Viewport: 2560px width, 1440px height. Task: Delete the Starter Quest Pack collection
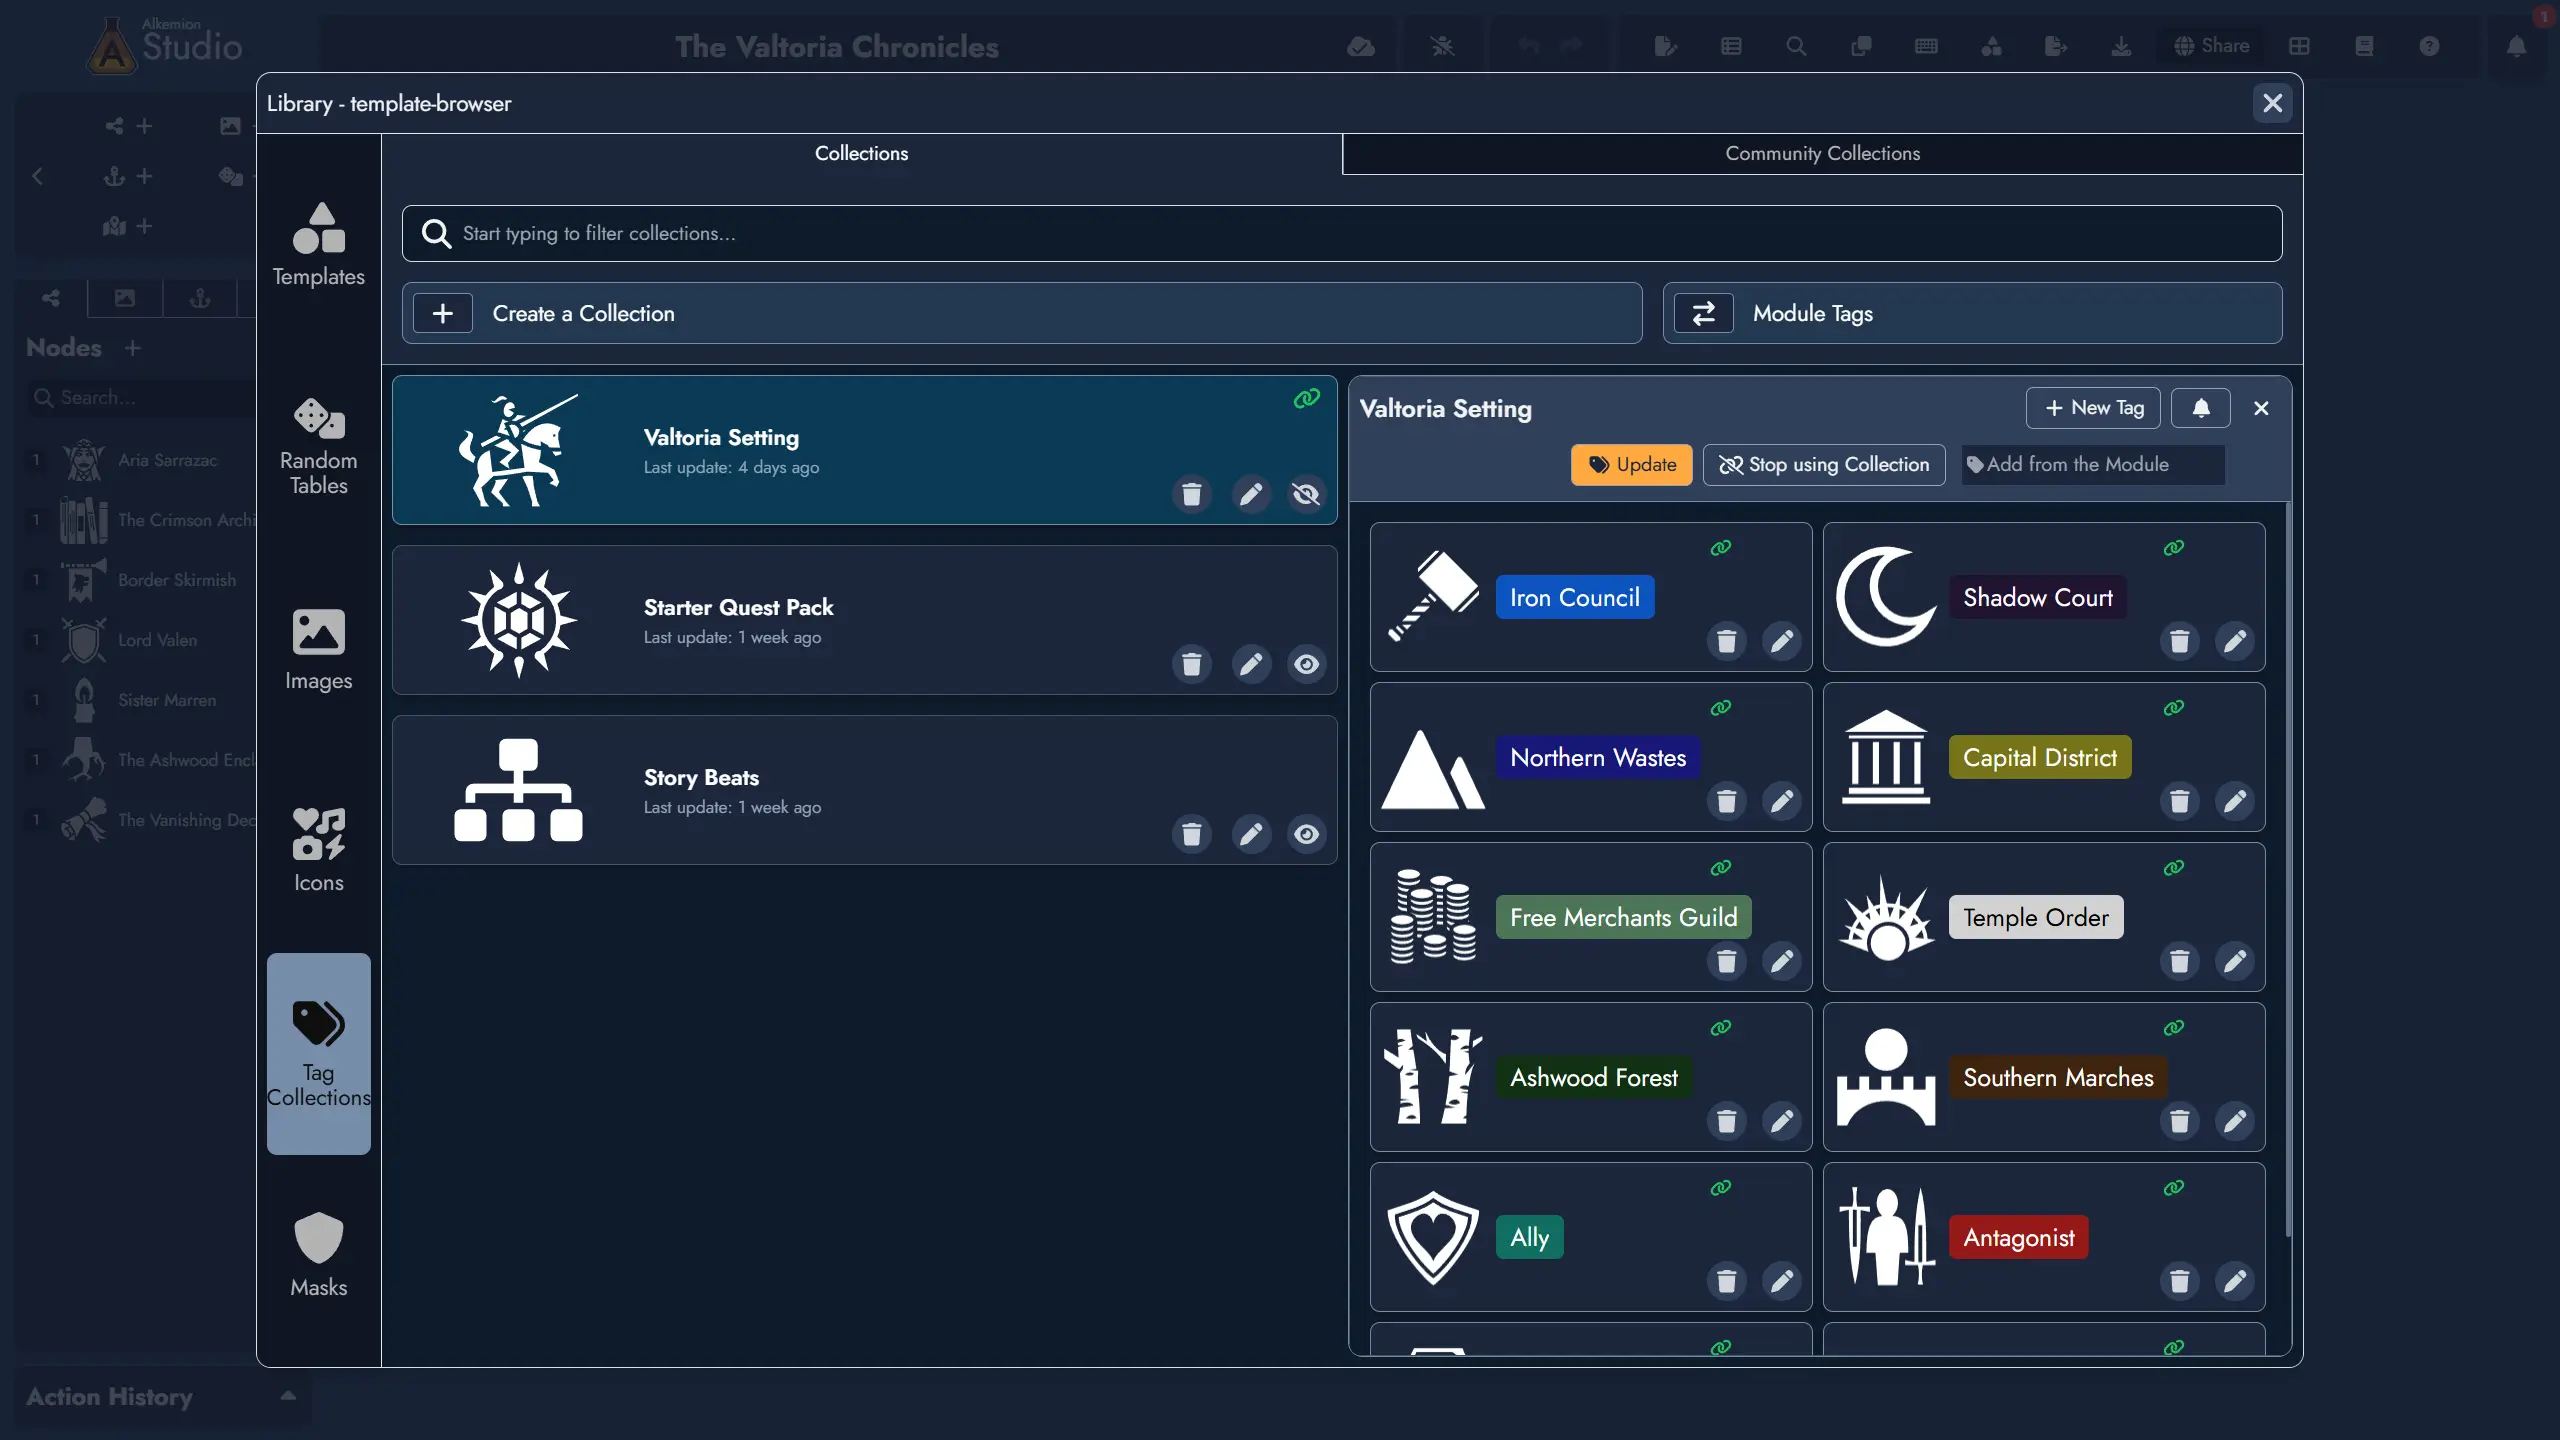[1191, 664]
